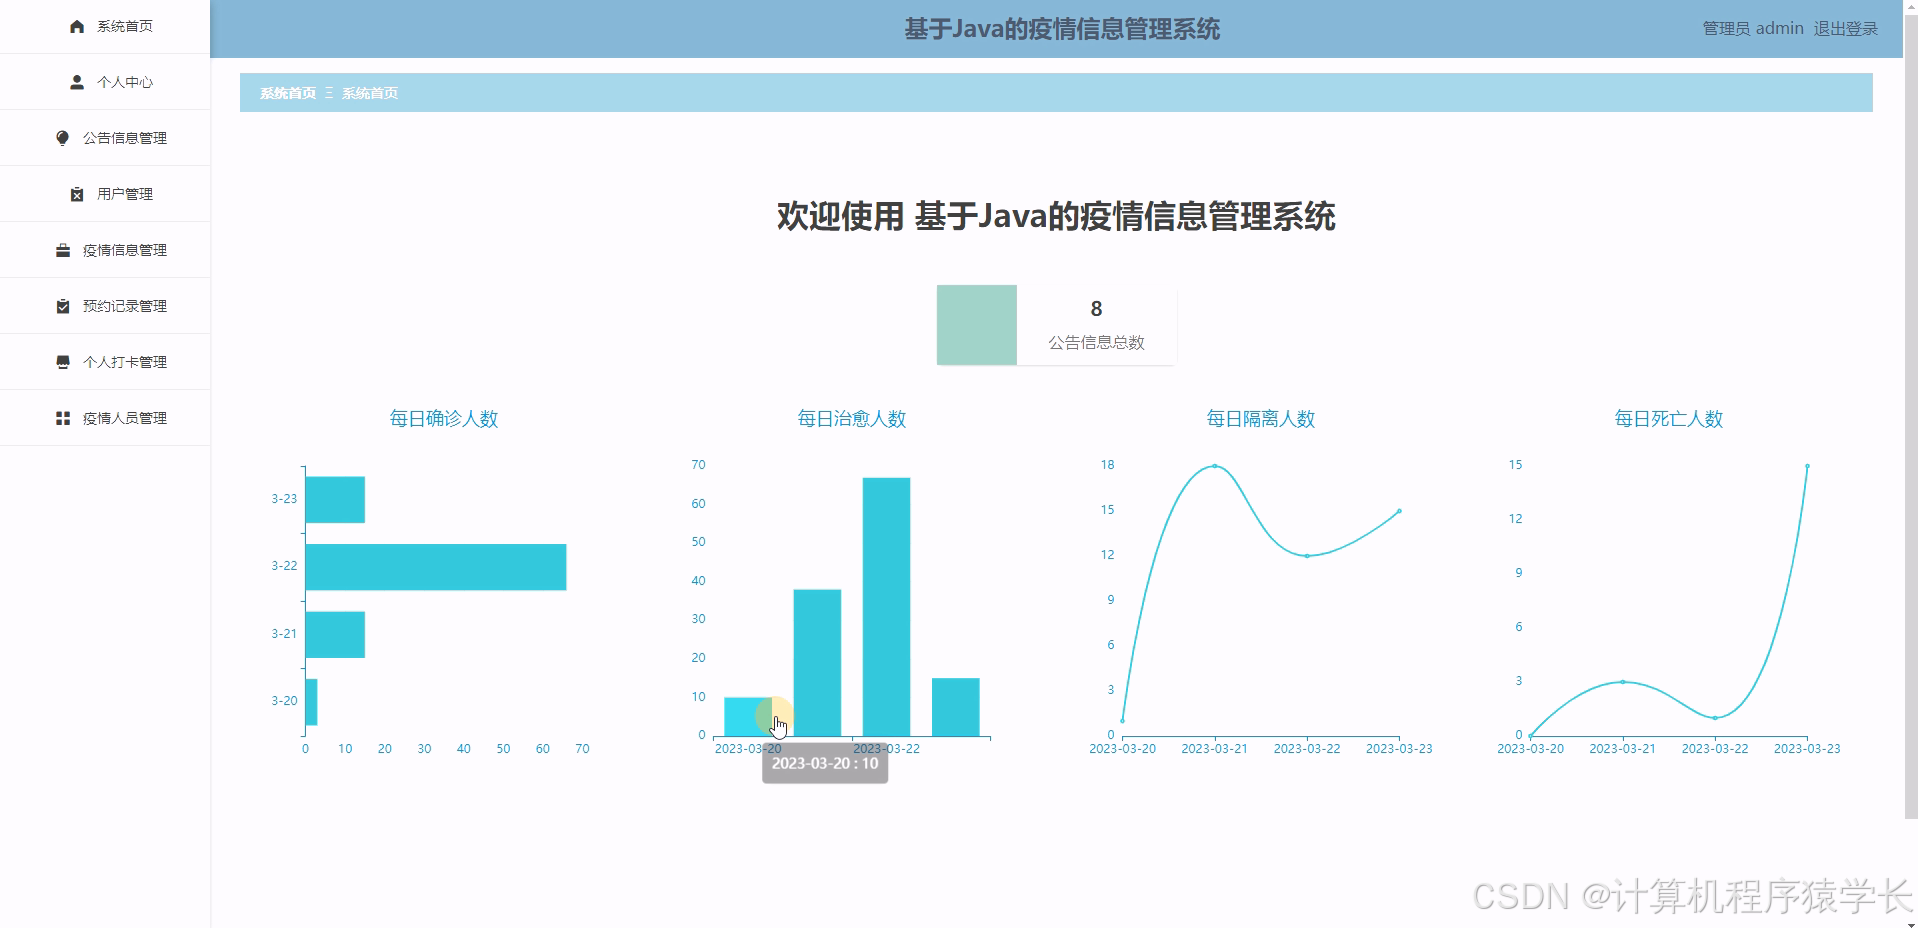This screenshot has width=1918, height=928.
Task: Click the 管理员 admin user label
Action: 1753,29
